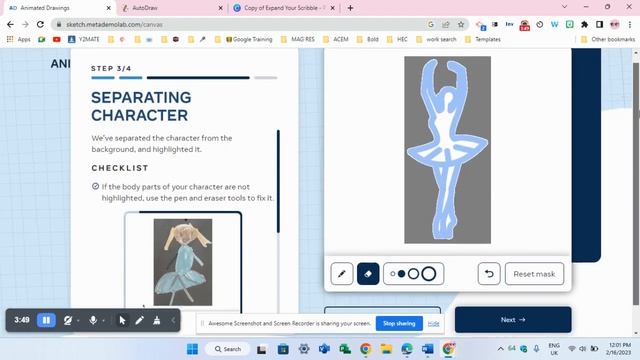The height and width of the screenshot is (360, 640).
Task: Open the webcam options dropdown arrow
Action: (78, 321)
